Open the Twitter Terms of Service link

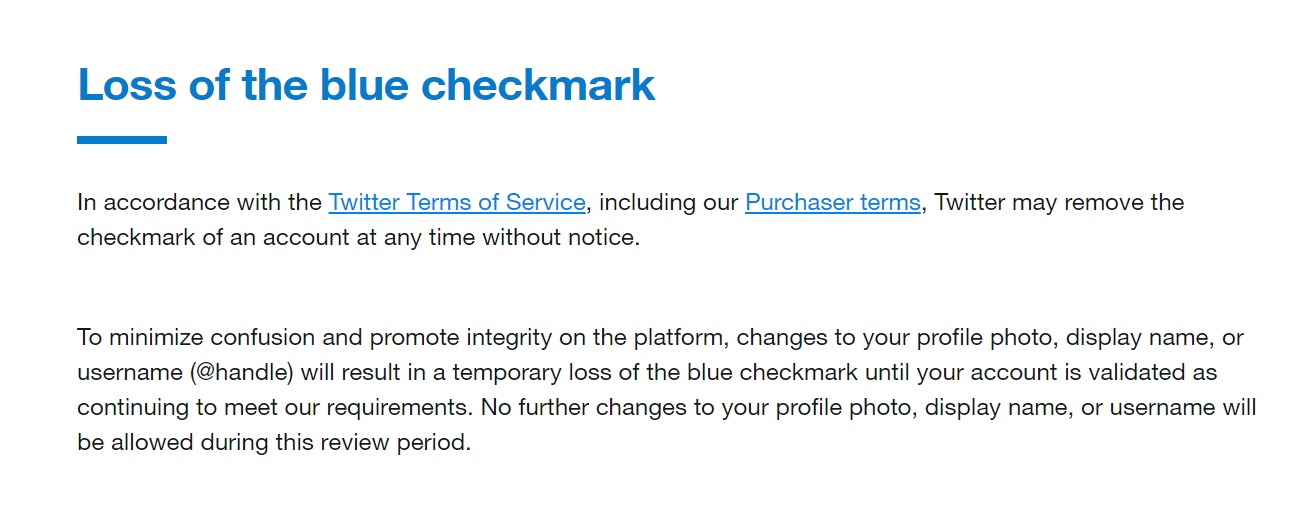[x=456, y=203]
